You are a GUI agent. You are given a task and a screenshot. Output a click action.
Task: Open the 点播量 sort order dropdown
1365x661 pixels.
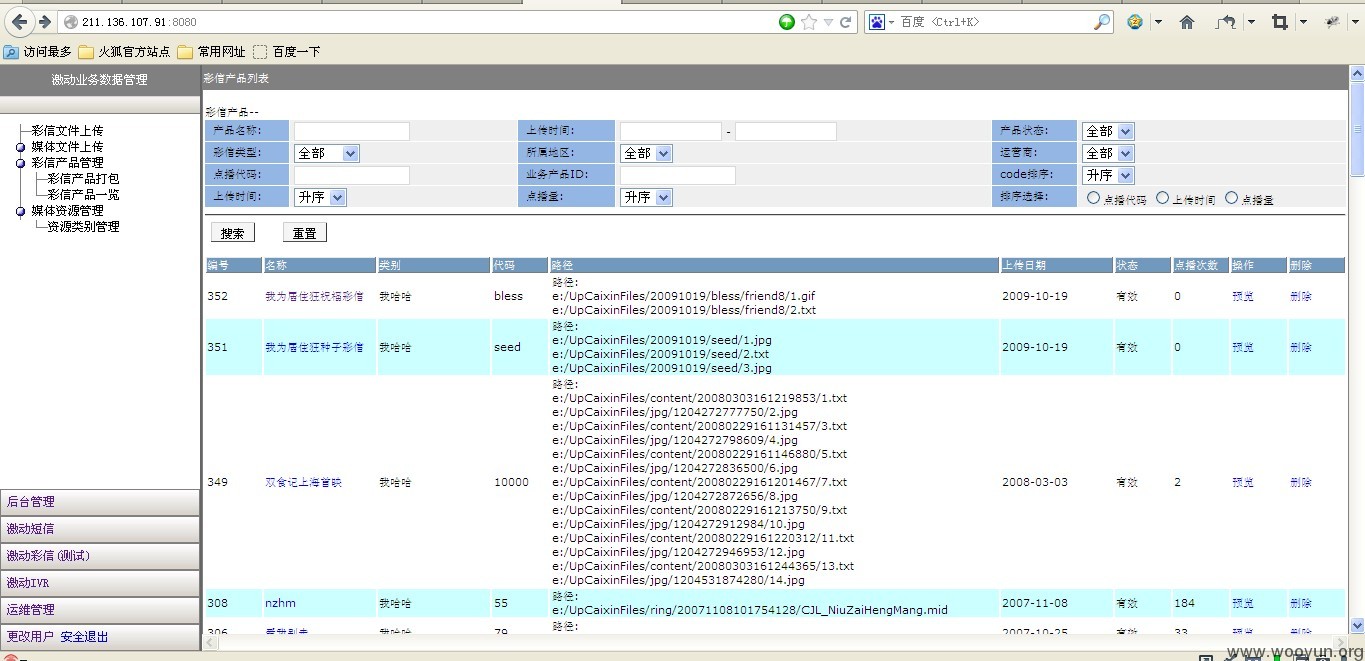[x=646, y=197]
